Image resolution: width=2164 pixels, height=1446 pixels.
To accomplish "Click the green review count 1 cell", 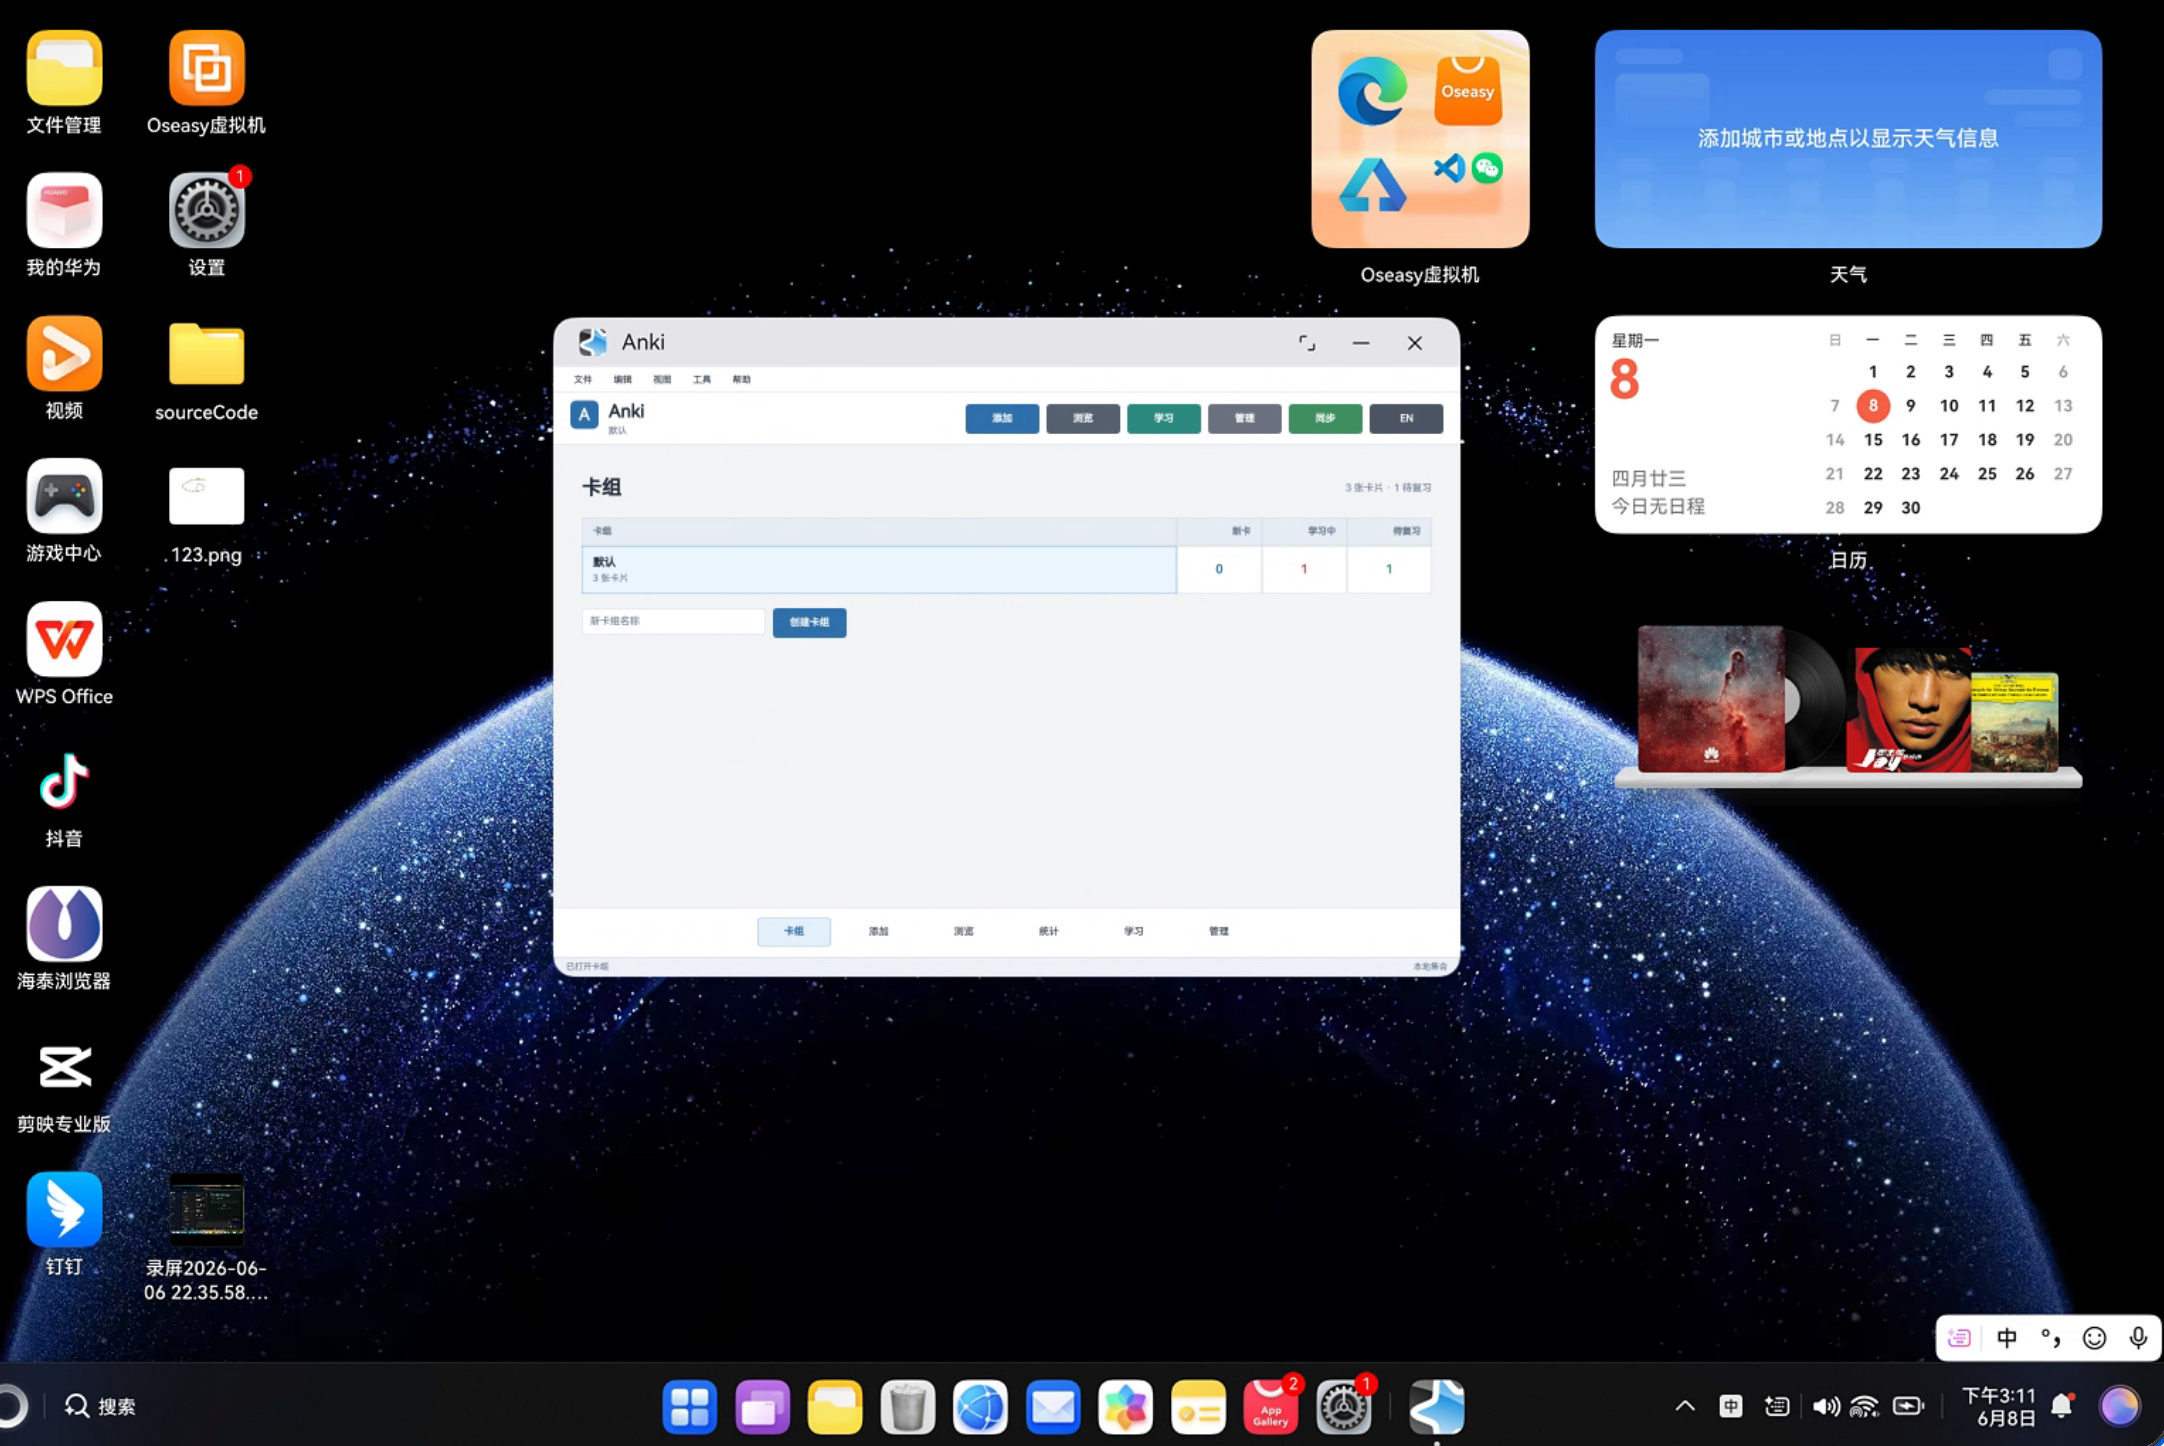I will point(1389,569).
